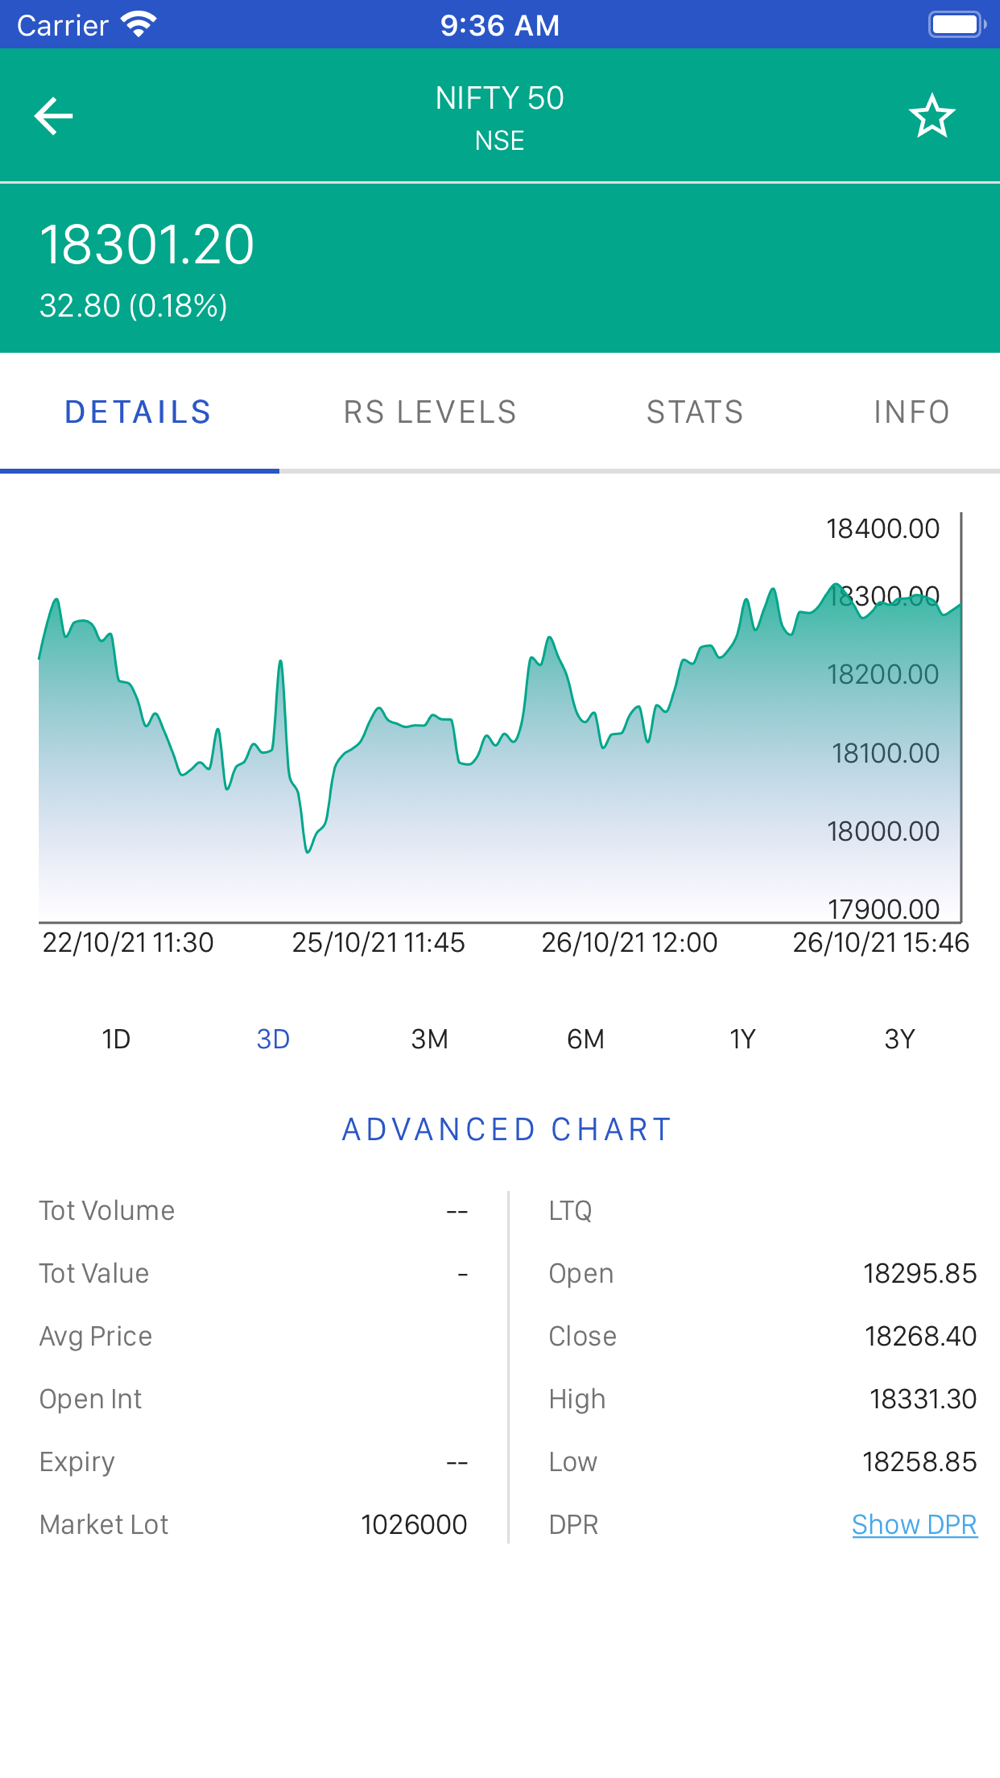
Task: Click the Show DPR link
Action: point(914,1524)
